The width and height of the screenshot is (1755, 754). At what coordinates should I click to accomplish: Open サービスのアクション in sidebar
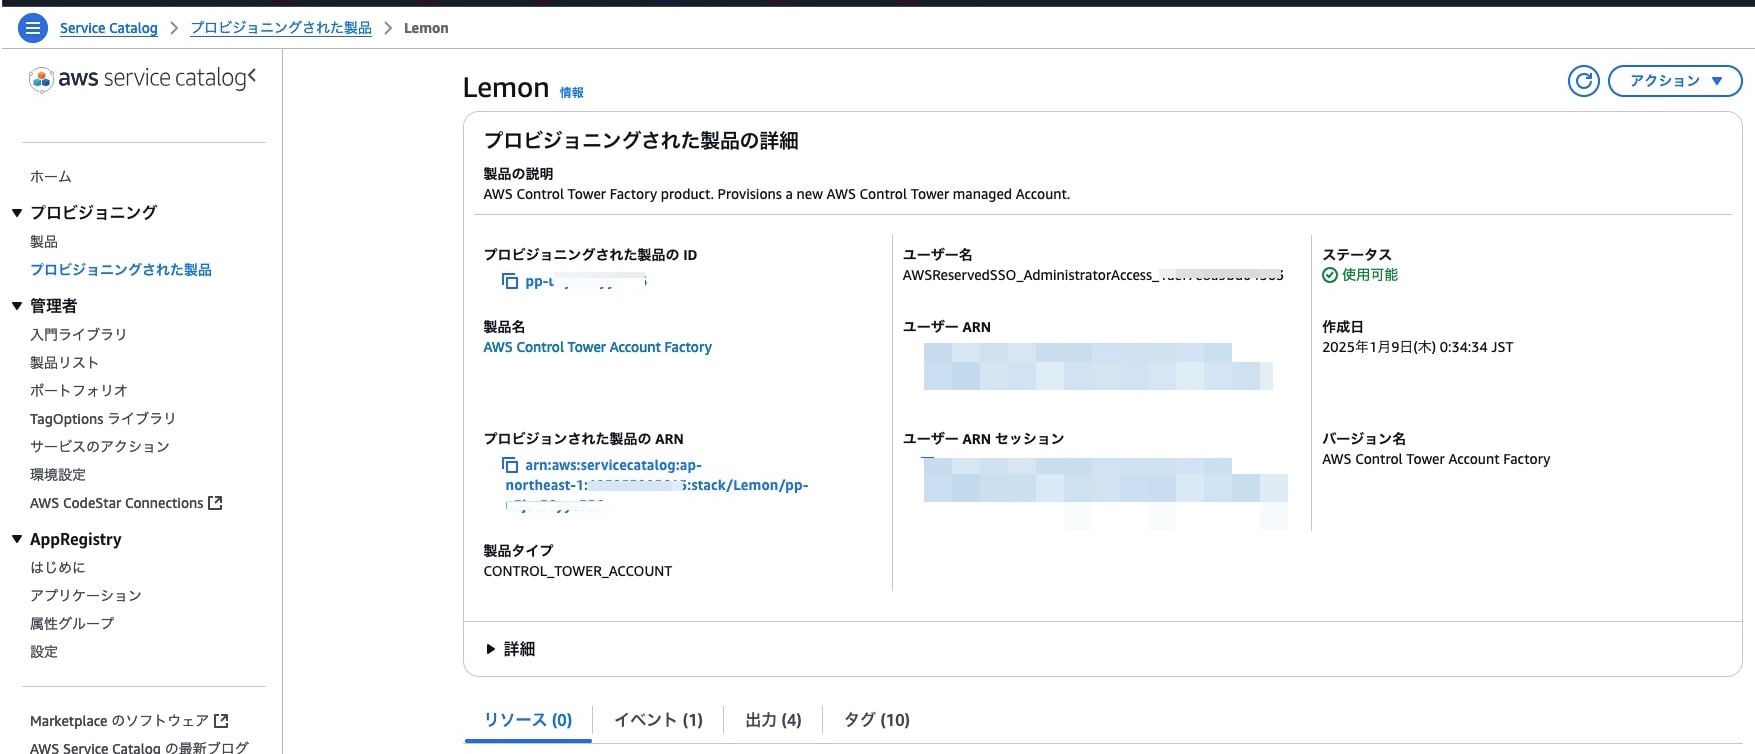point(100,447)
